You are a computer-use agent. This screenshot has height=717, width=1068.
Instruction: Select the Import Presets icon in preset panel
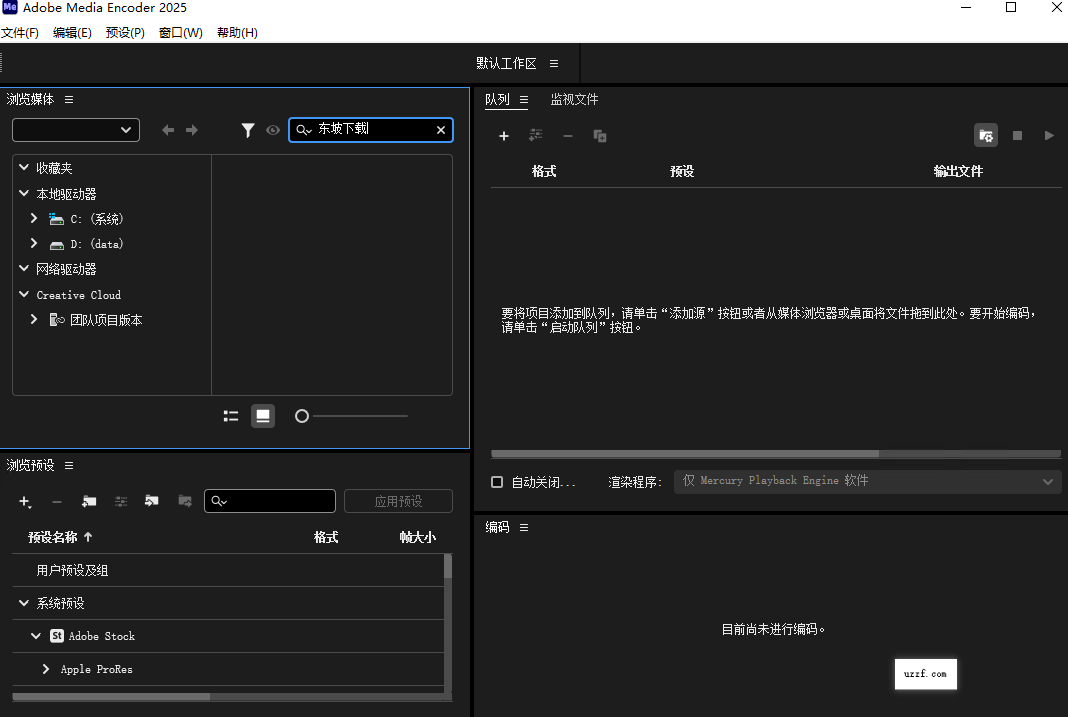[151, 501]
